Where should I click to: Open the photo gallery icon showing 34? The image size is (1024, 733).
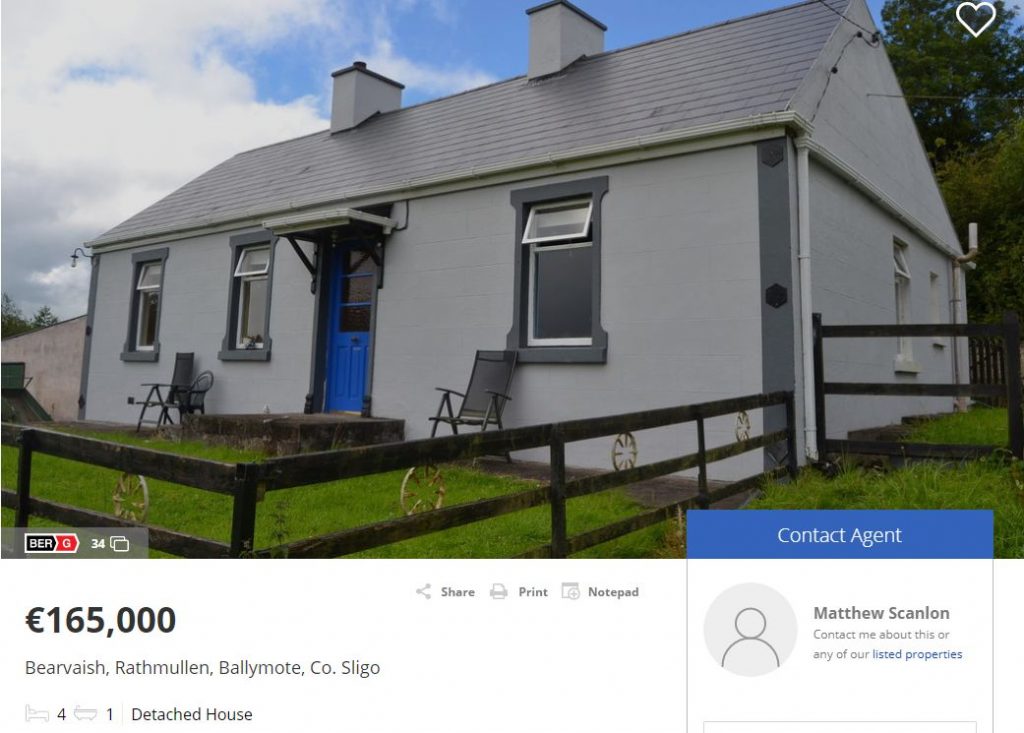(x=120, y=544)
